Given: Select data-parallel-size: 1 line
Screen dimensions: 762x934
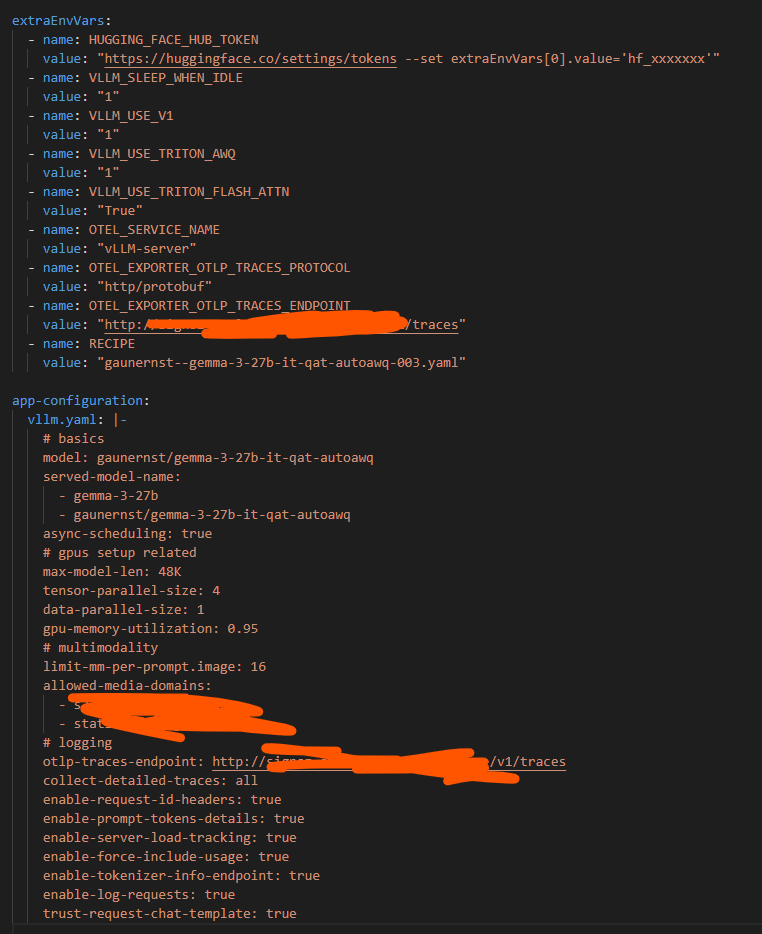Looking at the screenshot, I should point(123,610).
